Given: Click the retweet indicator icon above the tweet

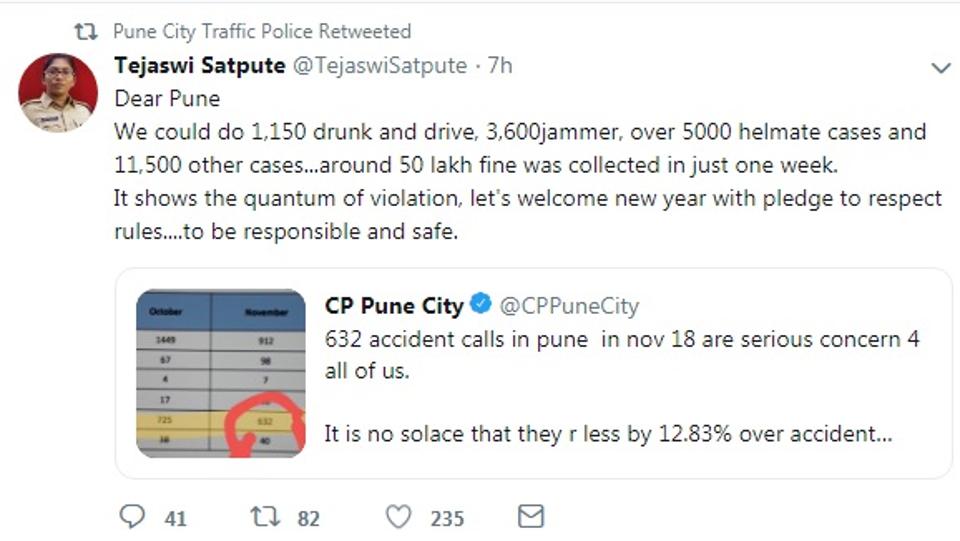Looking at the screenshot, I should 87,32.
